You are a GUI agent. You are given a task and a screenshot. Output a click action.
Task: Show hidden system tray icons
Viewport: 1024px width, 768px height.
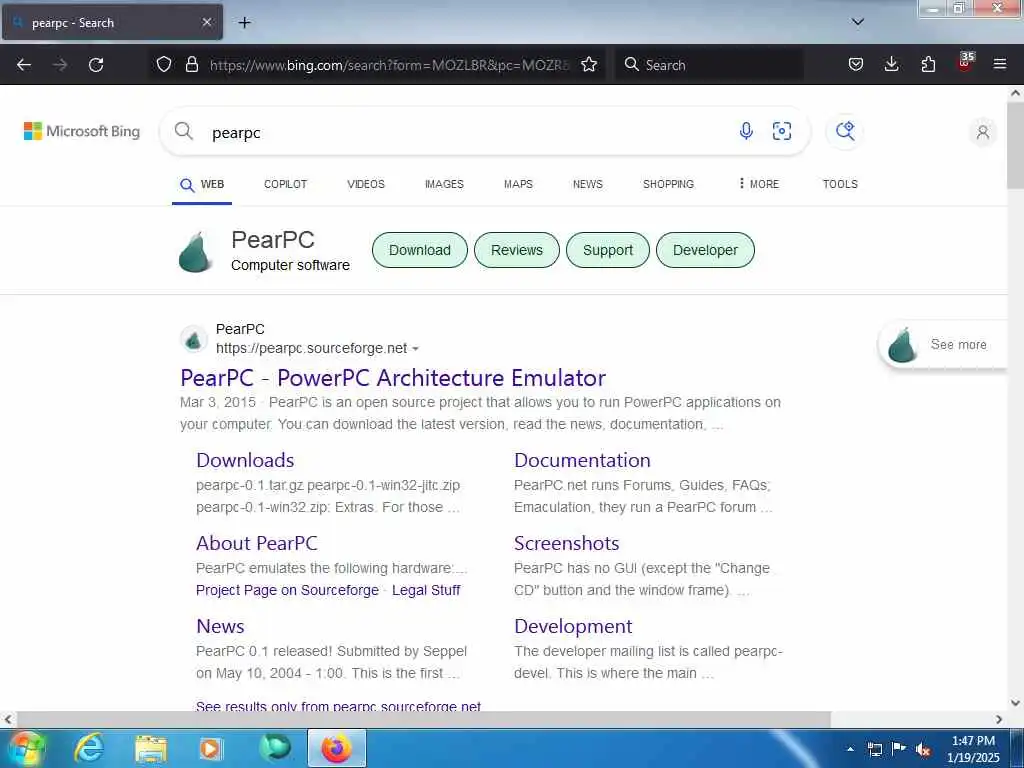pyautogui.click(x=850, y=748)
